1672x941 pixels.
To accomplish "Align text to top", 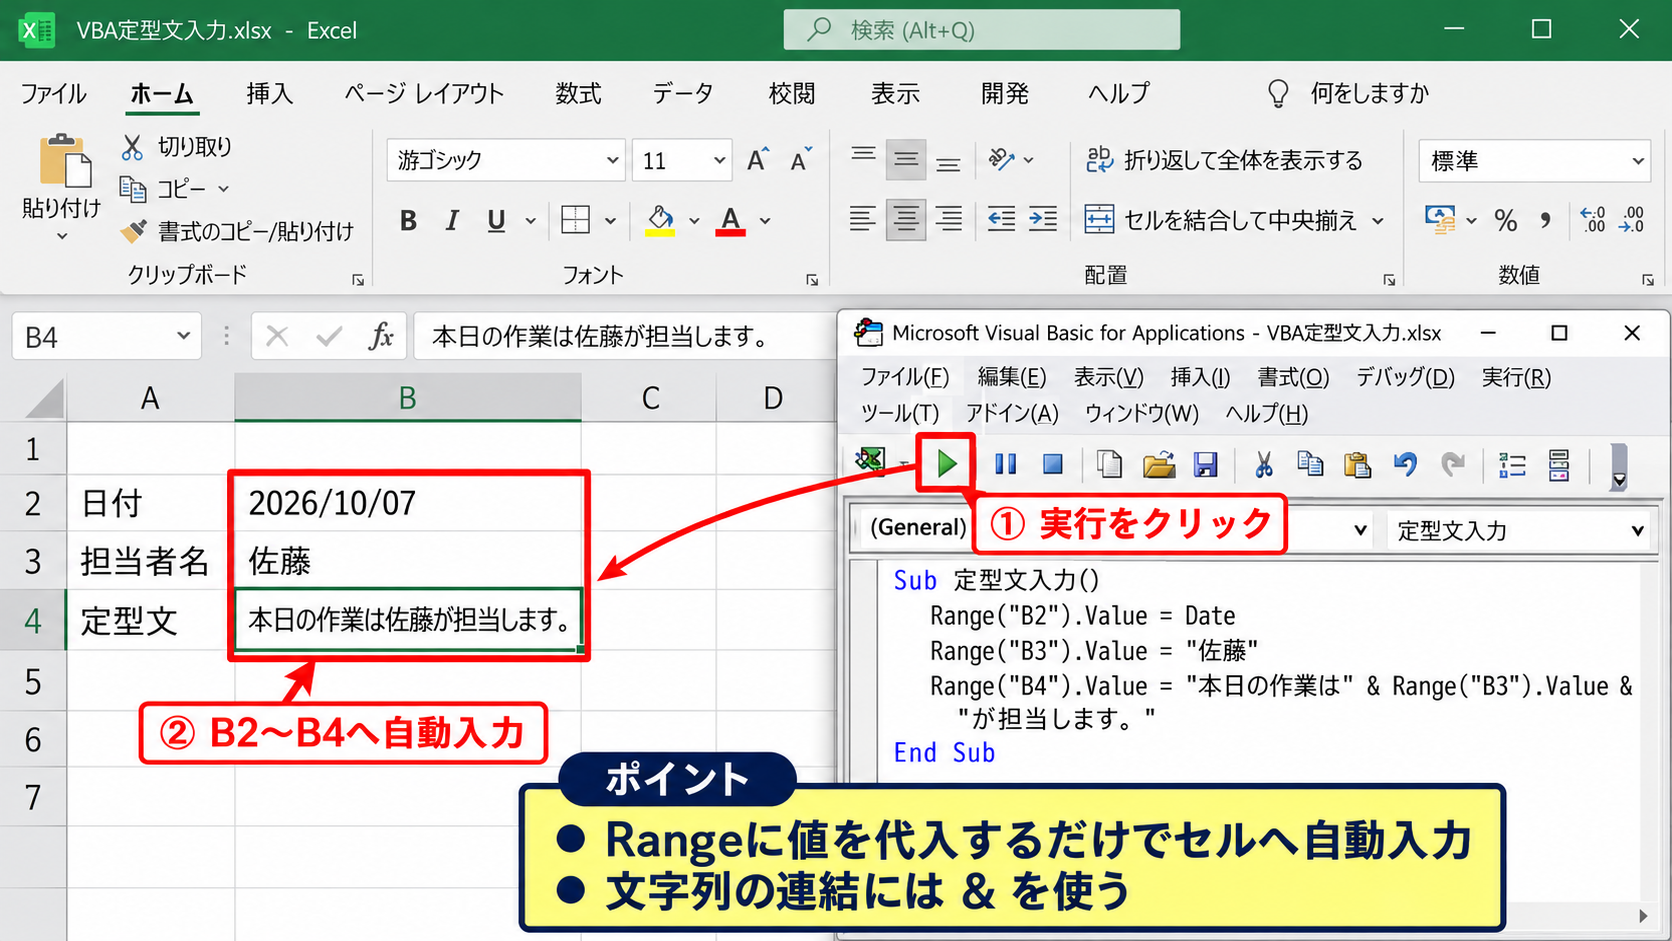I will pyautogui.click(x=864, y=158).
